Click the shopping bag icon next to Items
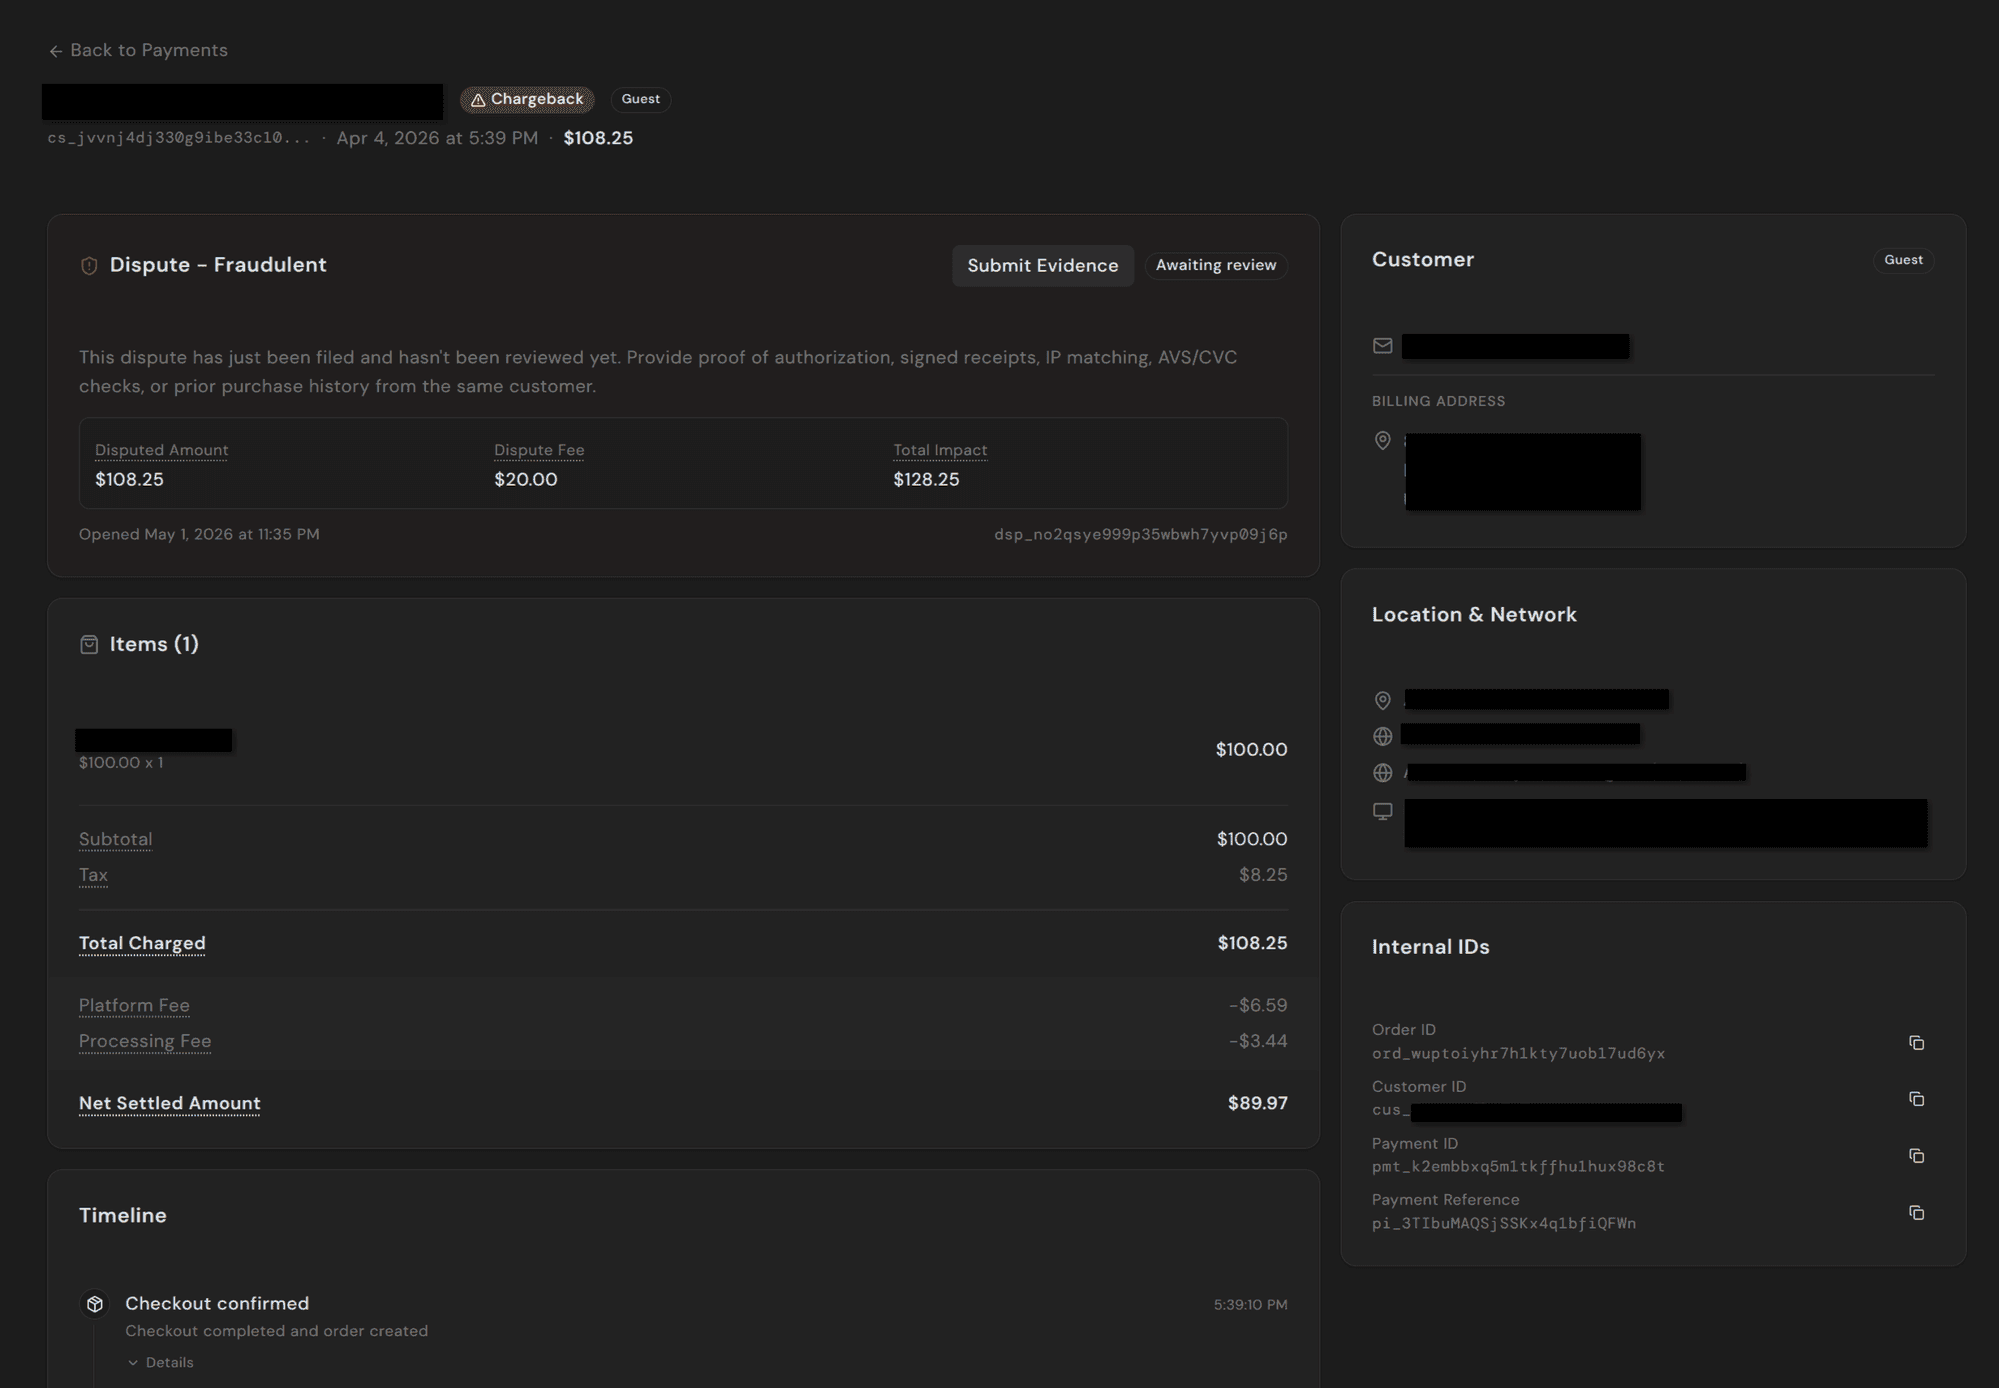The height and width of the screenshot is (1388, 1999). (89, 644)
